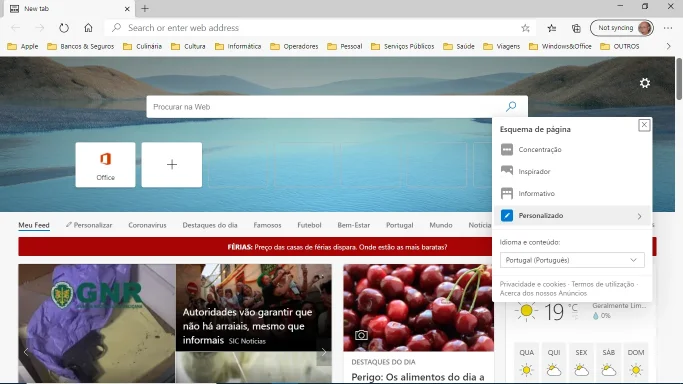The height and width of the screenshot is (384, 683).
Task: Open the Informática bookmarks folder
Action: click(238, 46)
